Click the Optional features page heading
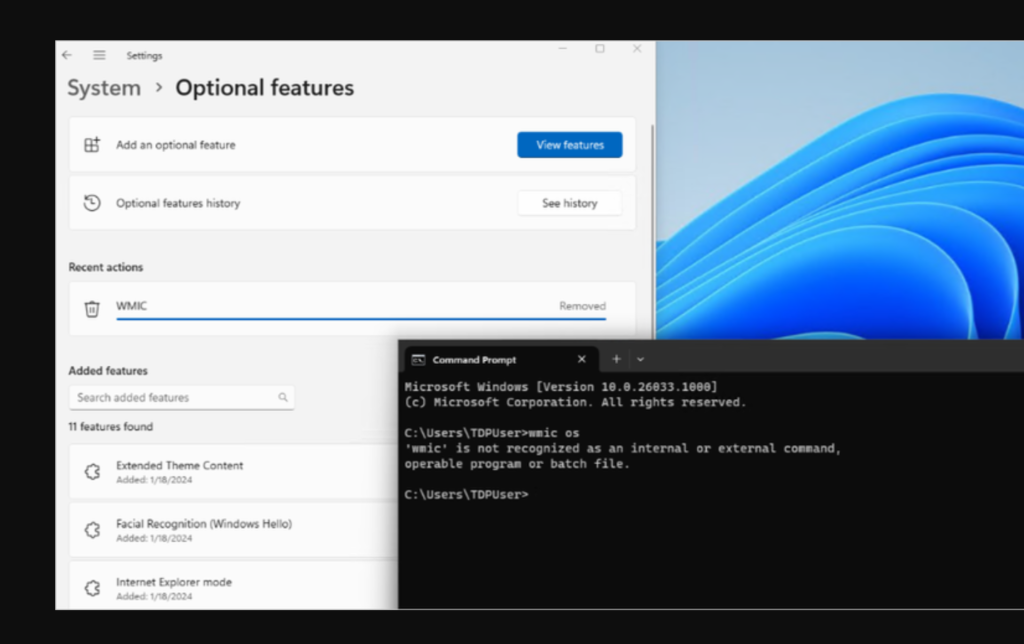 pyautogui.click(x=264, y=88)
